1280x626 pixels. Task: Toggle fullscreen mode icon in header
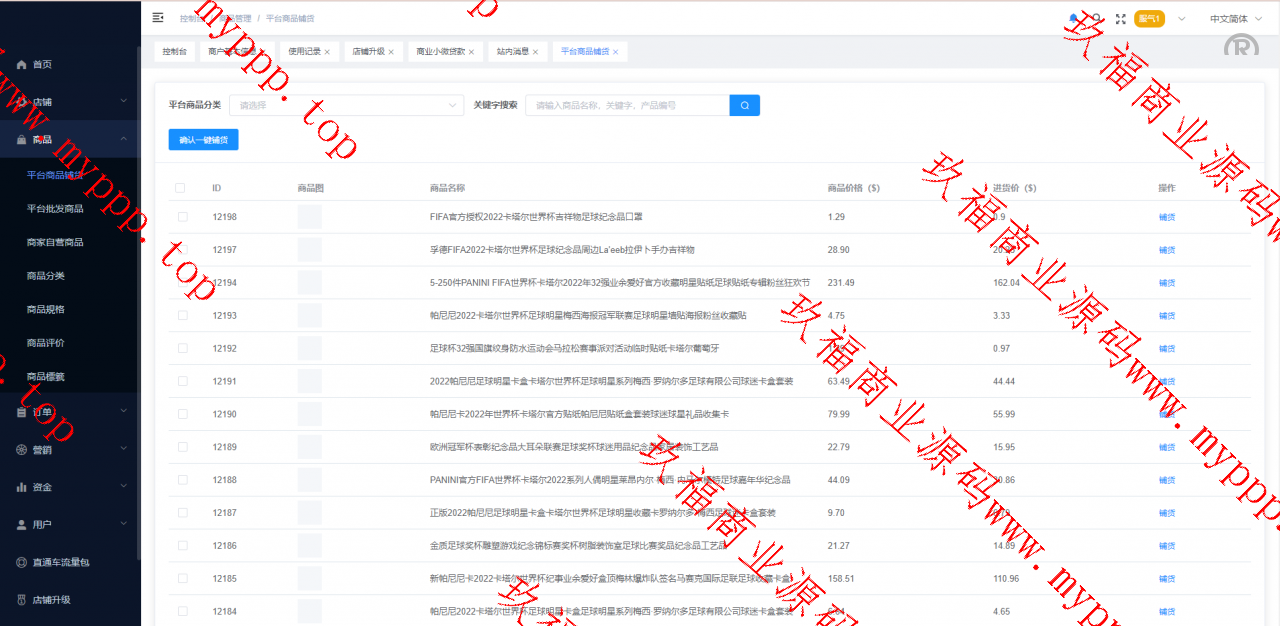pyautogui.click(x=1120, y=18)
